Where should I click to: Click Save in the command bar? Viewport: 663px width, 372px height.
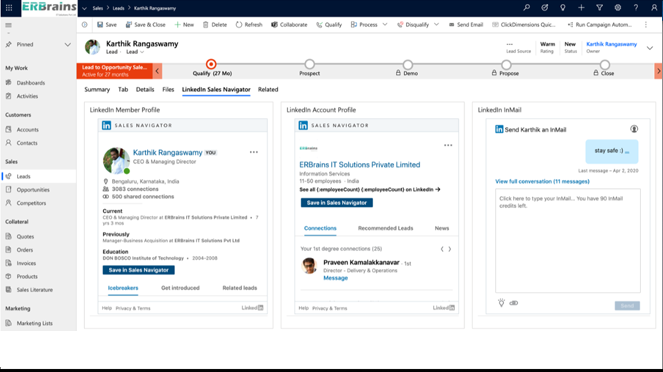point(107,25)
